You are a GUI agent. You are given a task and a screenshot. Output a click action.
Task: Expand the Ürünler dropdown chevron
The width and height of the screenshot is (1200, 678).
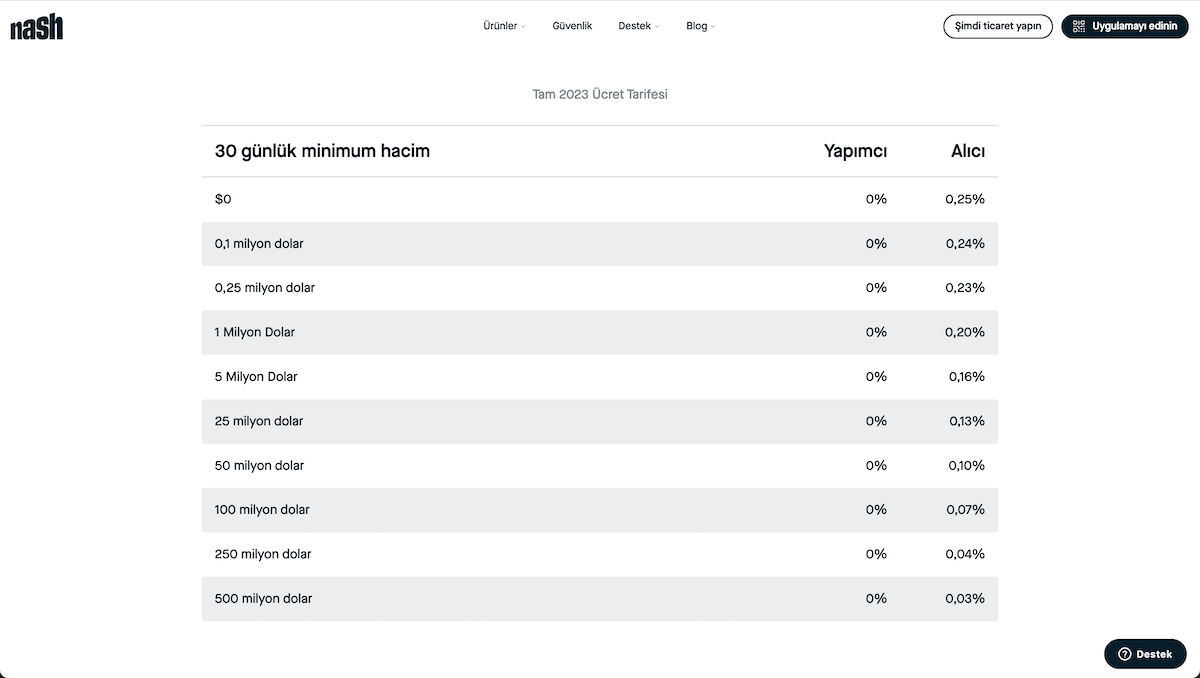[523, 27]
